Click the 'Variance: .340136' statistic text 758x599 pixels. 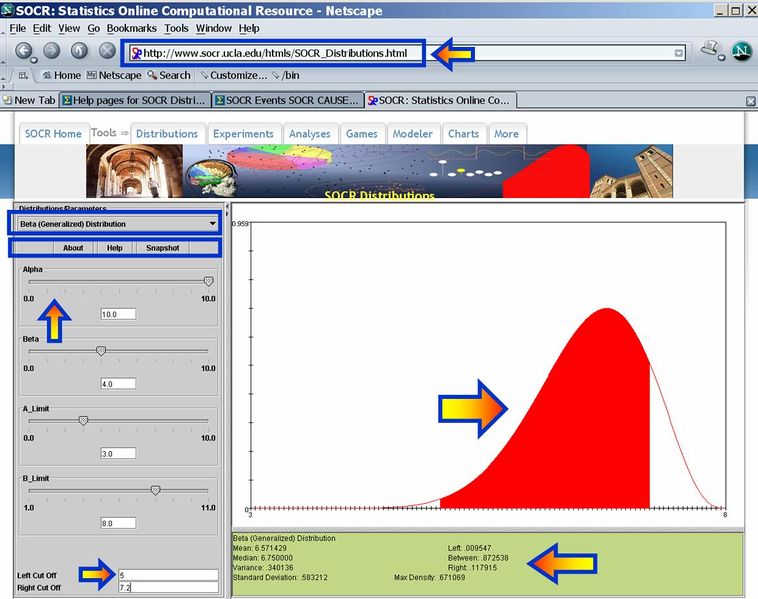tap(263, 568)
